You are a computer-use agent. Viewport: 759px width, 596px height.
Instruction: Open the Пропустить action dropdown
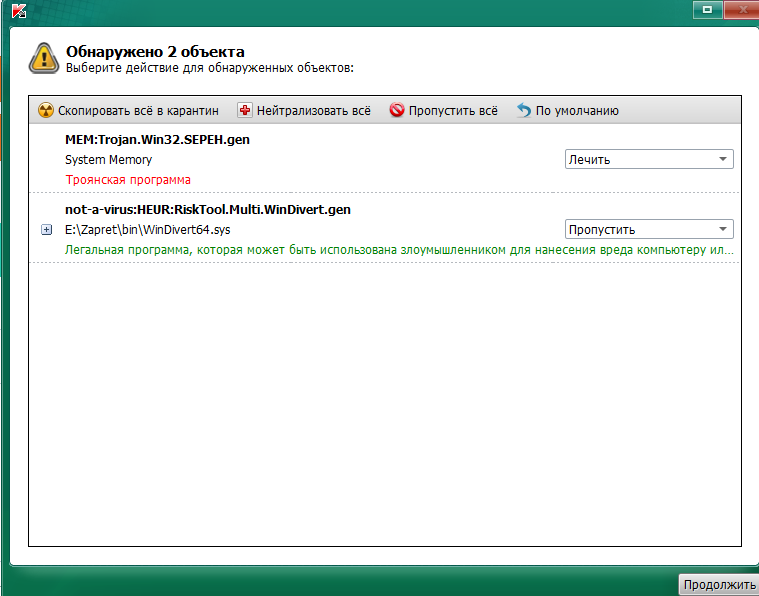(649, 229)
